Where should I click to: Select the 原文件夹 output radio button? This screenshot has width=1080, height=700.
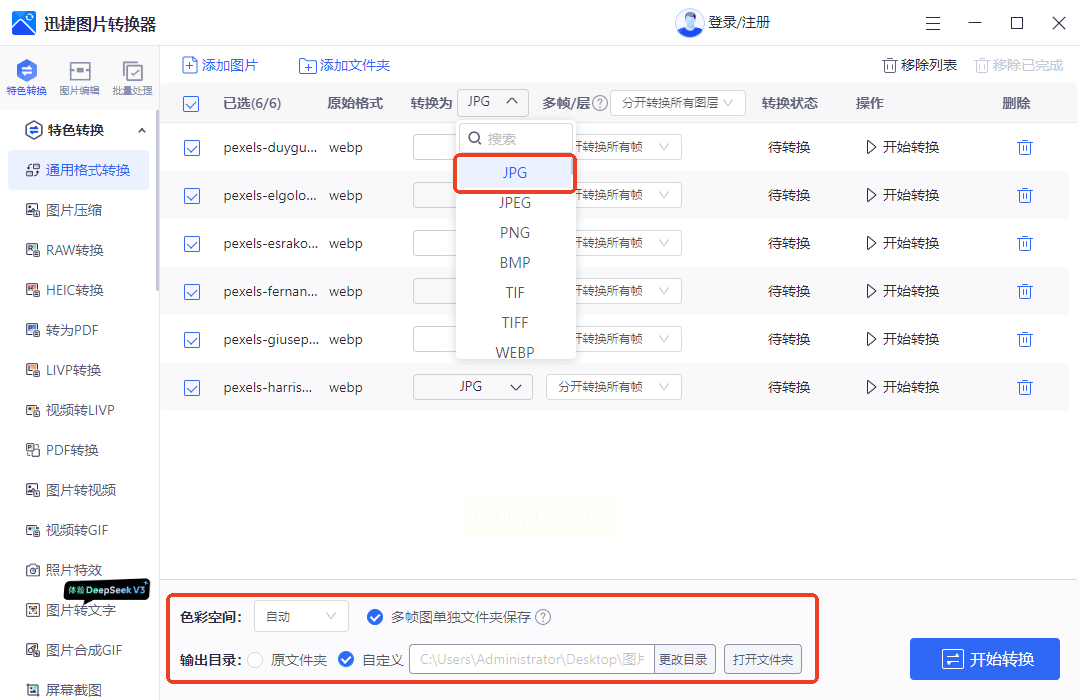click(x=256, y=660)
